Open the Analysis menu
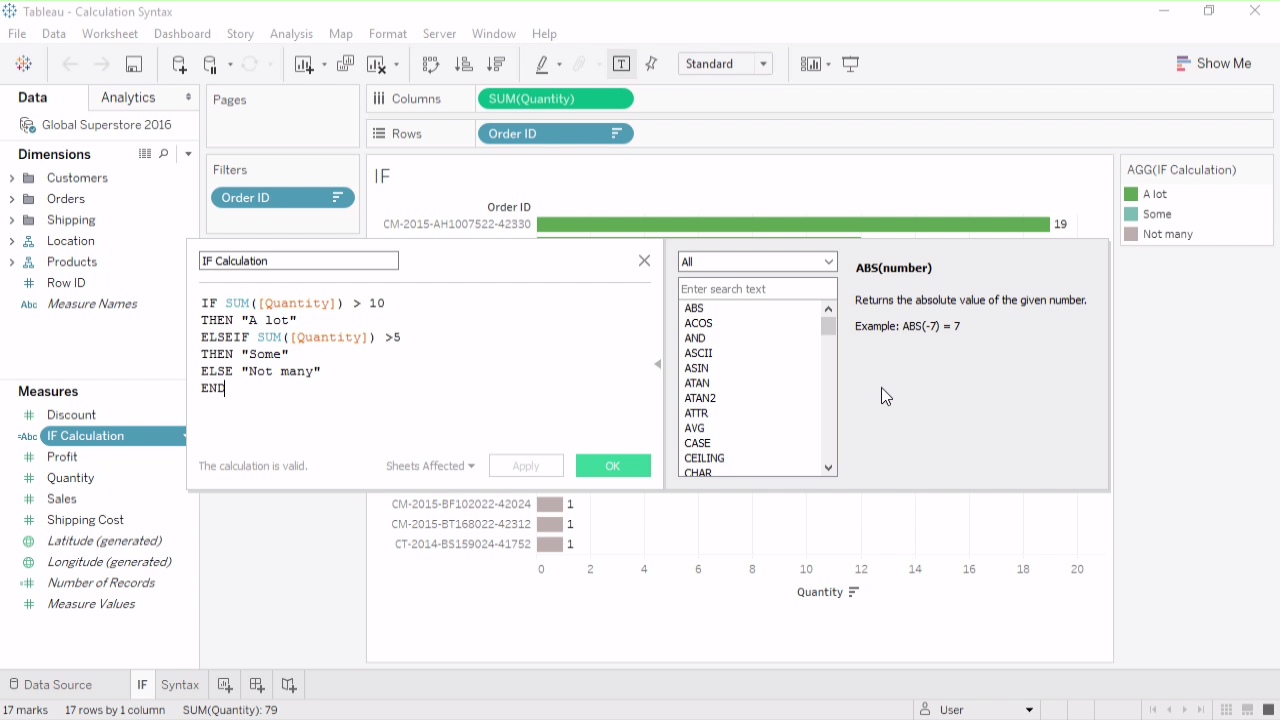The width and height of the screenshot is (1280, 720). click(x=291, y=34)
